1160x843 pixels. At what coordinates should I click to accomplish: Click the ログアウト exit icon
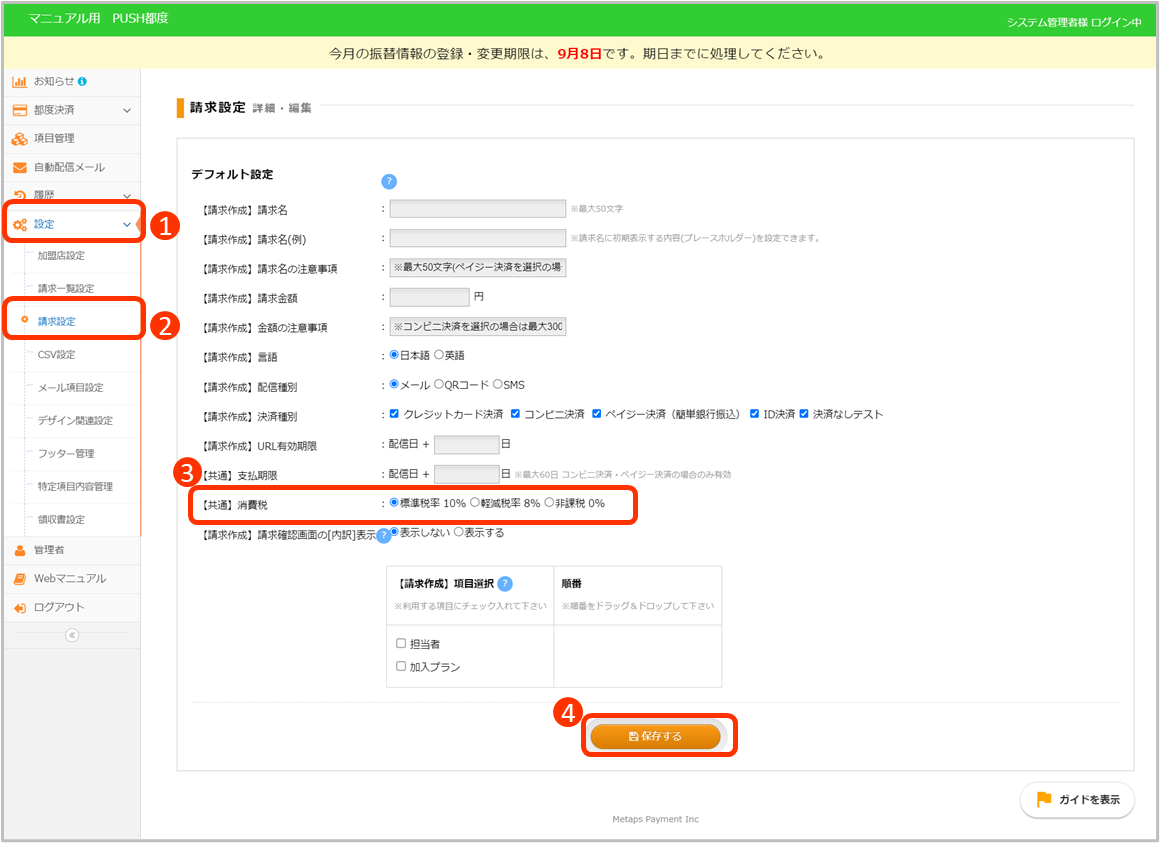[x=19, y=608]
